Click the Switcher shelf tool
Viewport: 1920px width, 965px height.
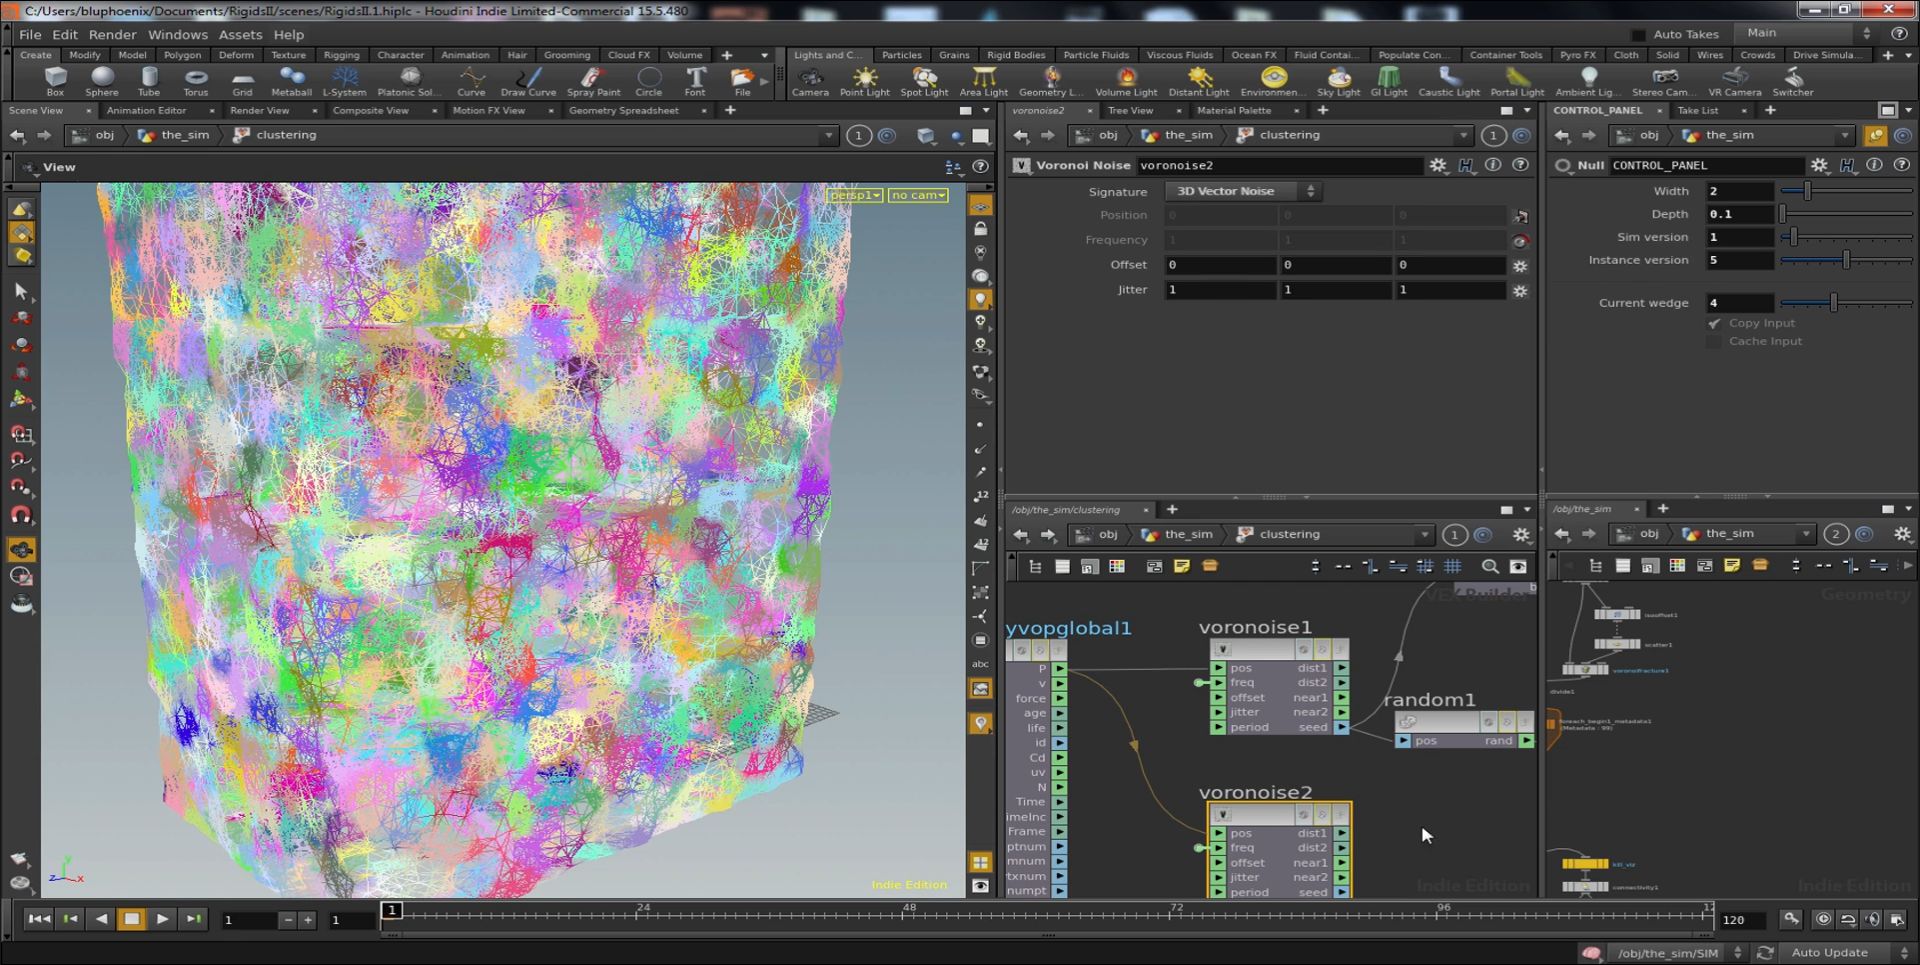pyautogui.click(x=1793, y=82)
